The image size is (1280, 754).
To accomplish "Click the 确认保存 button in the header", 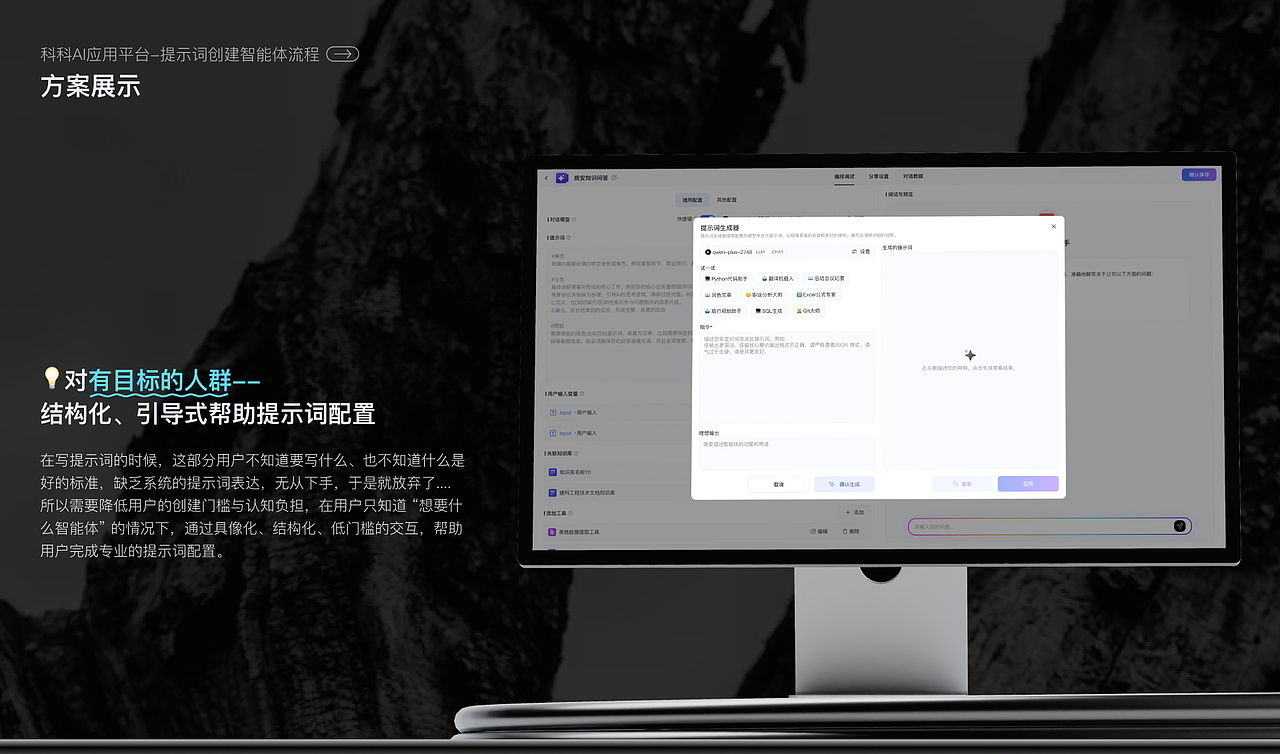I will coord(1199,175).
